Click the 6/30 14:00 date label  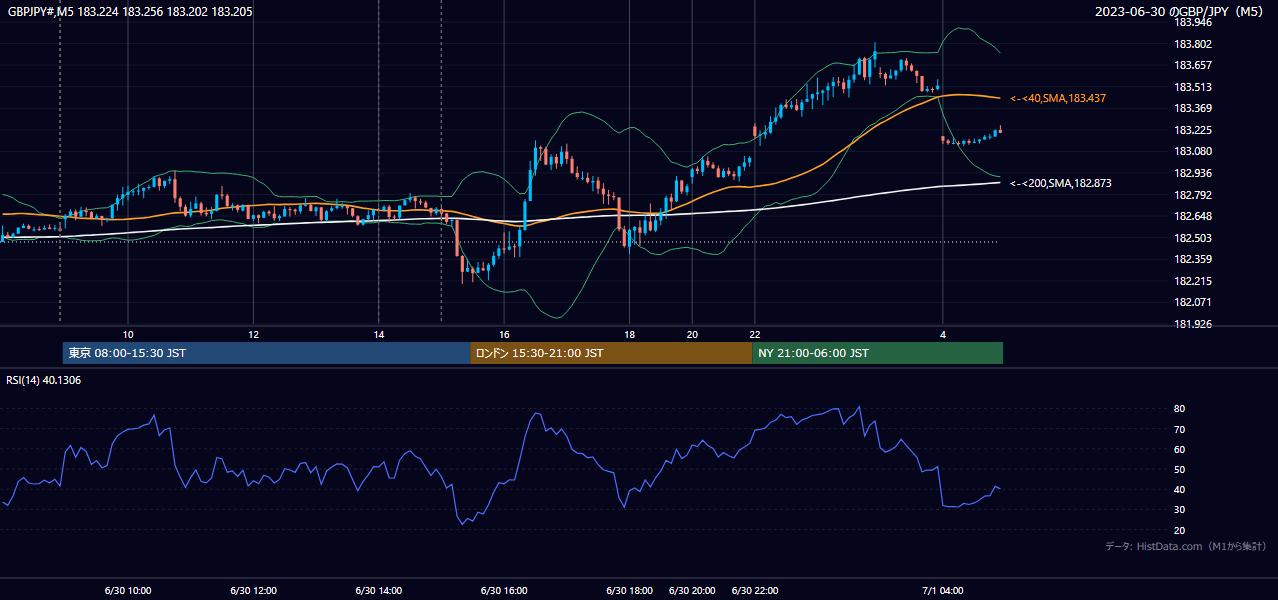(x=378, y=591)
